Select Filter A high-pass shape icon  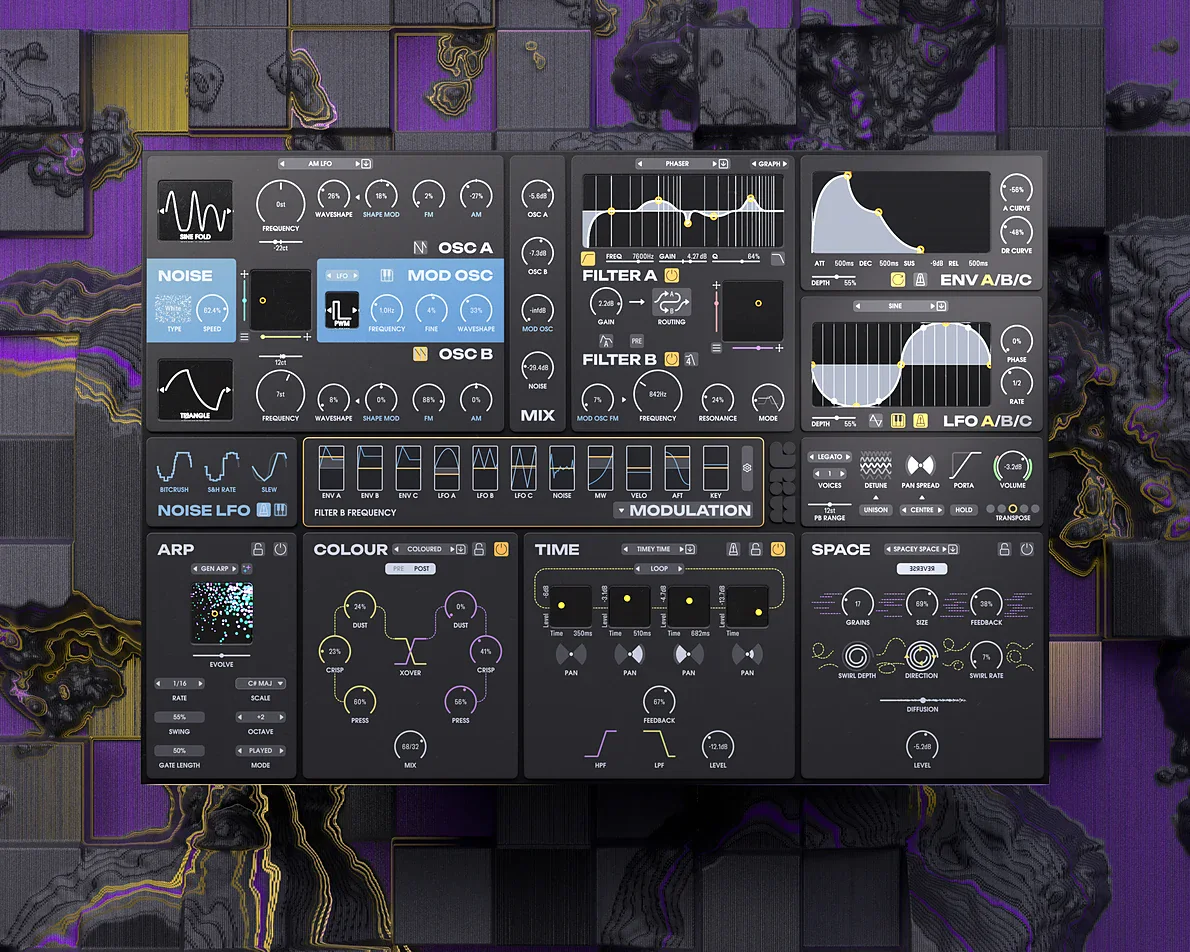pos(588,258)
